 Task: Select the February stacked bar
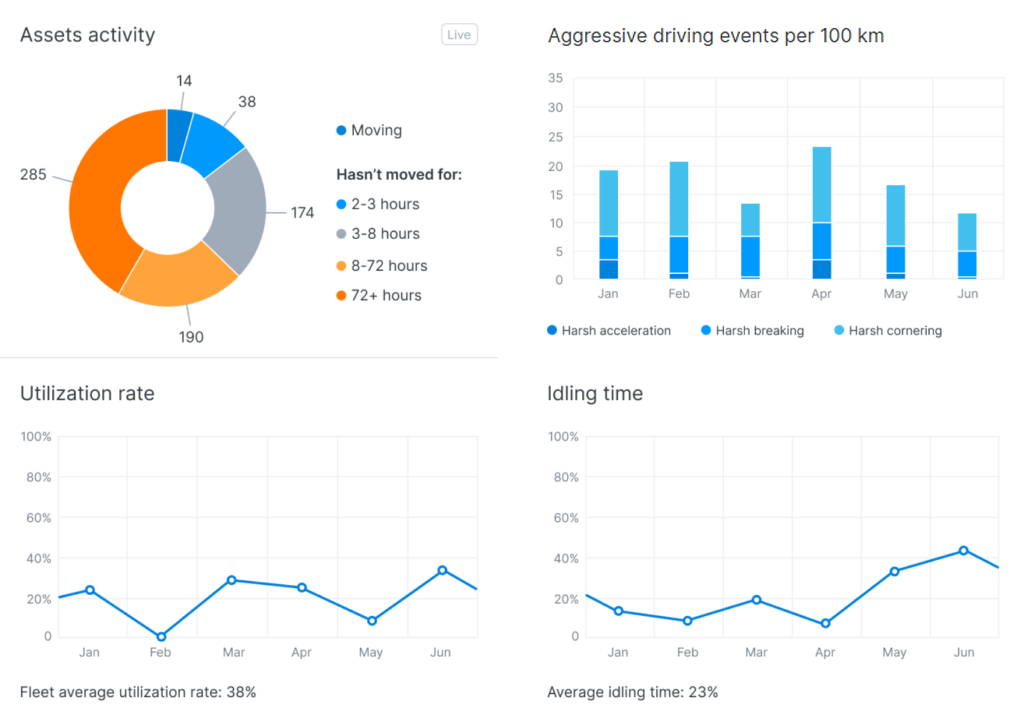click(679, 220)
